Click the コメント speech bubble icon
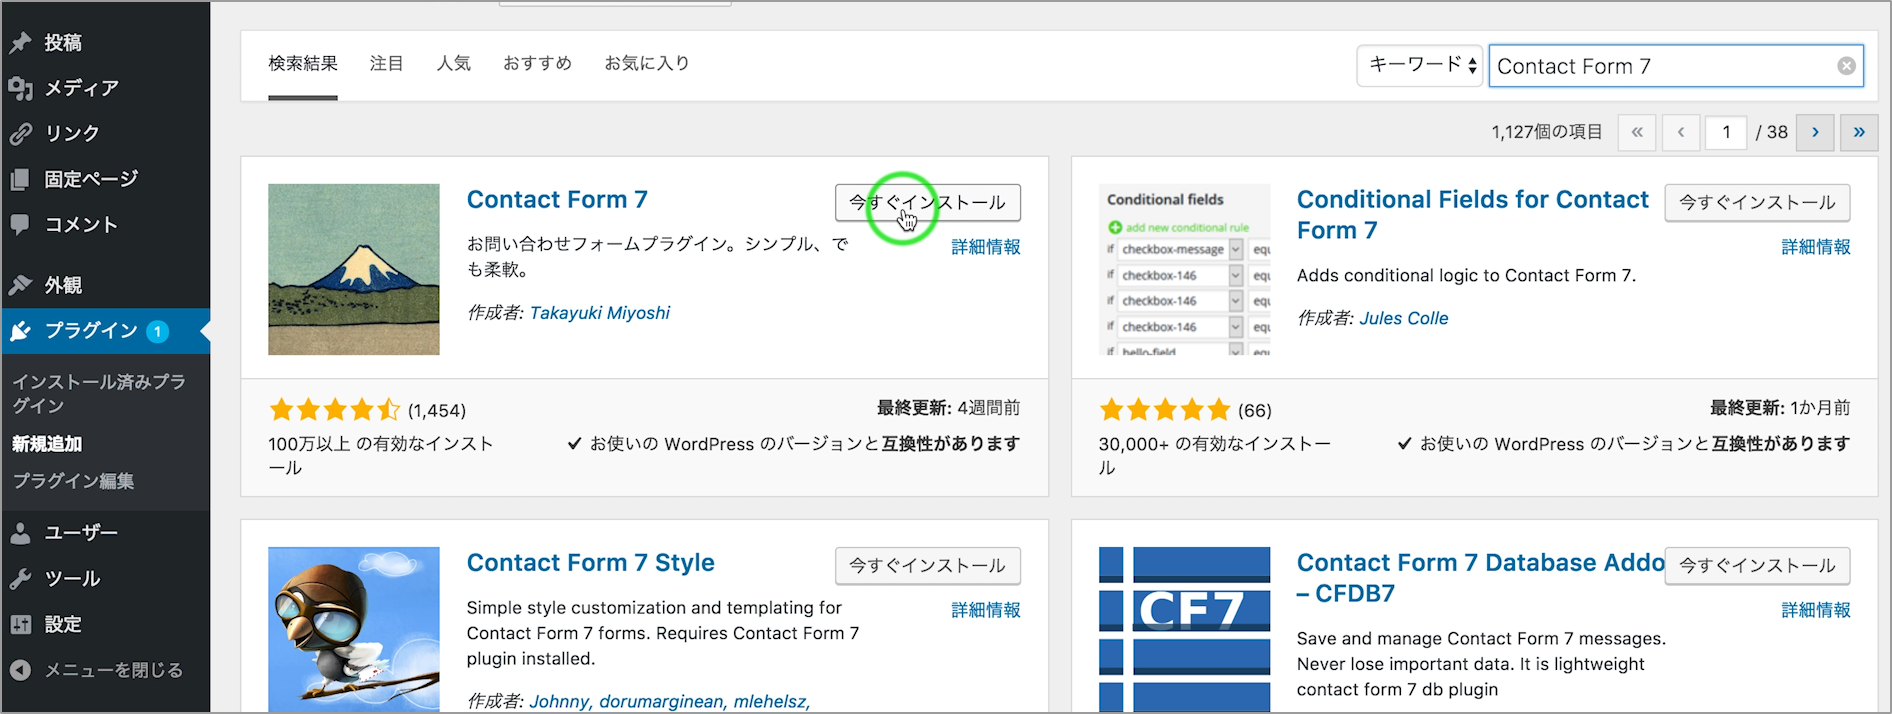Viewport: 1892px width, 714px height. [x=21, y=225]
